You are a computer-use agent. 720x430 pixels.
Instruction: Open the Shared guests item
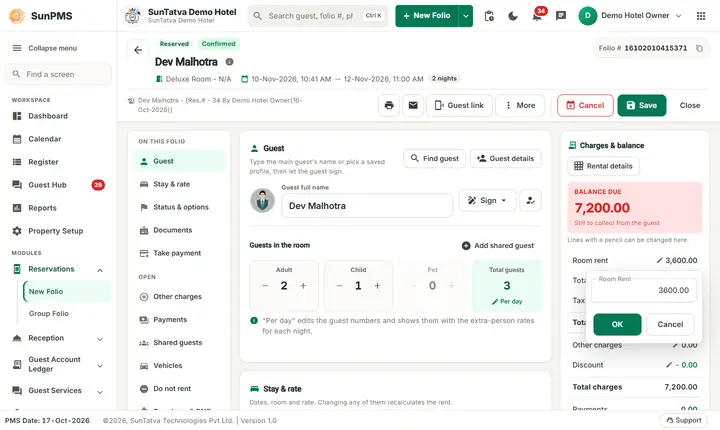click(x=179, y=343)
